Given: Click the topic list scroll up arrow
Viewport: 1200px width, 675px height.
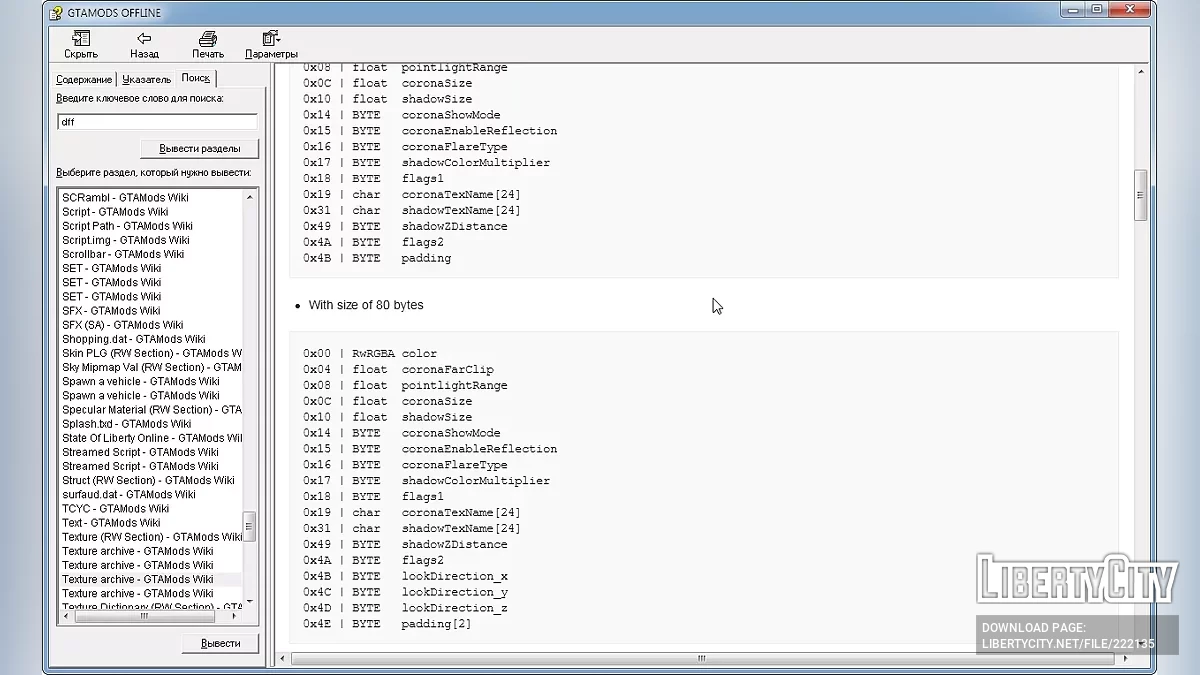Looking at the screenshot, I should point(250,197).
